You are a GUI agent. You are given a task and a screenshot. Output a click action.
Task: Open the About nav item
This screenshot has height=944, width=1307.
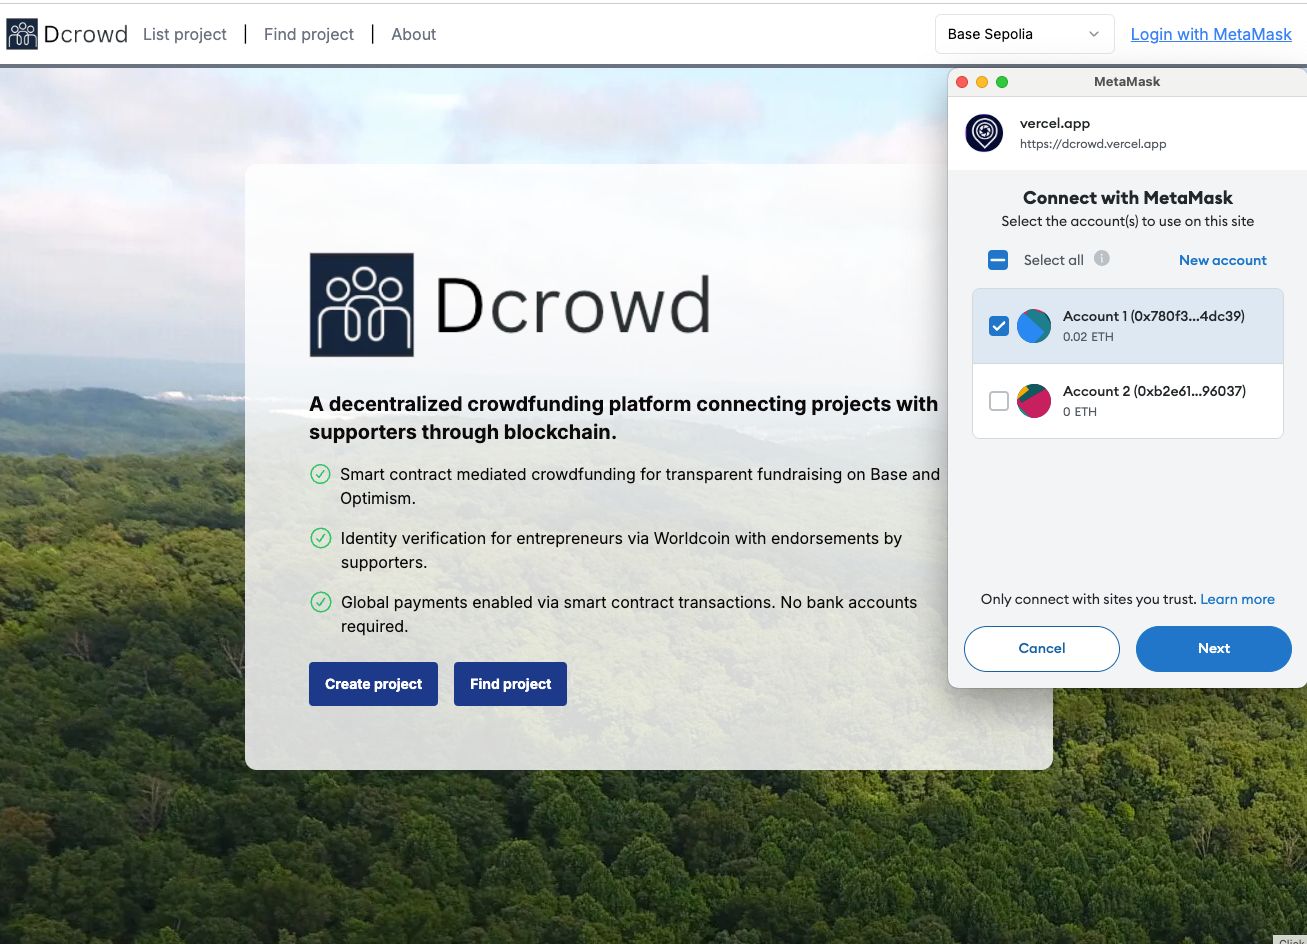[x=414, y=34]
